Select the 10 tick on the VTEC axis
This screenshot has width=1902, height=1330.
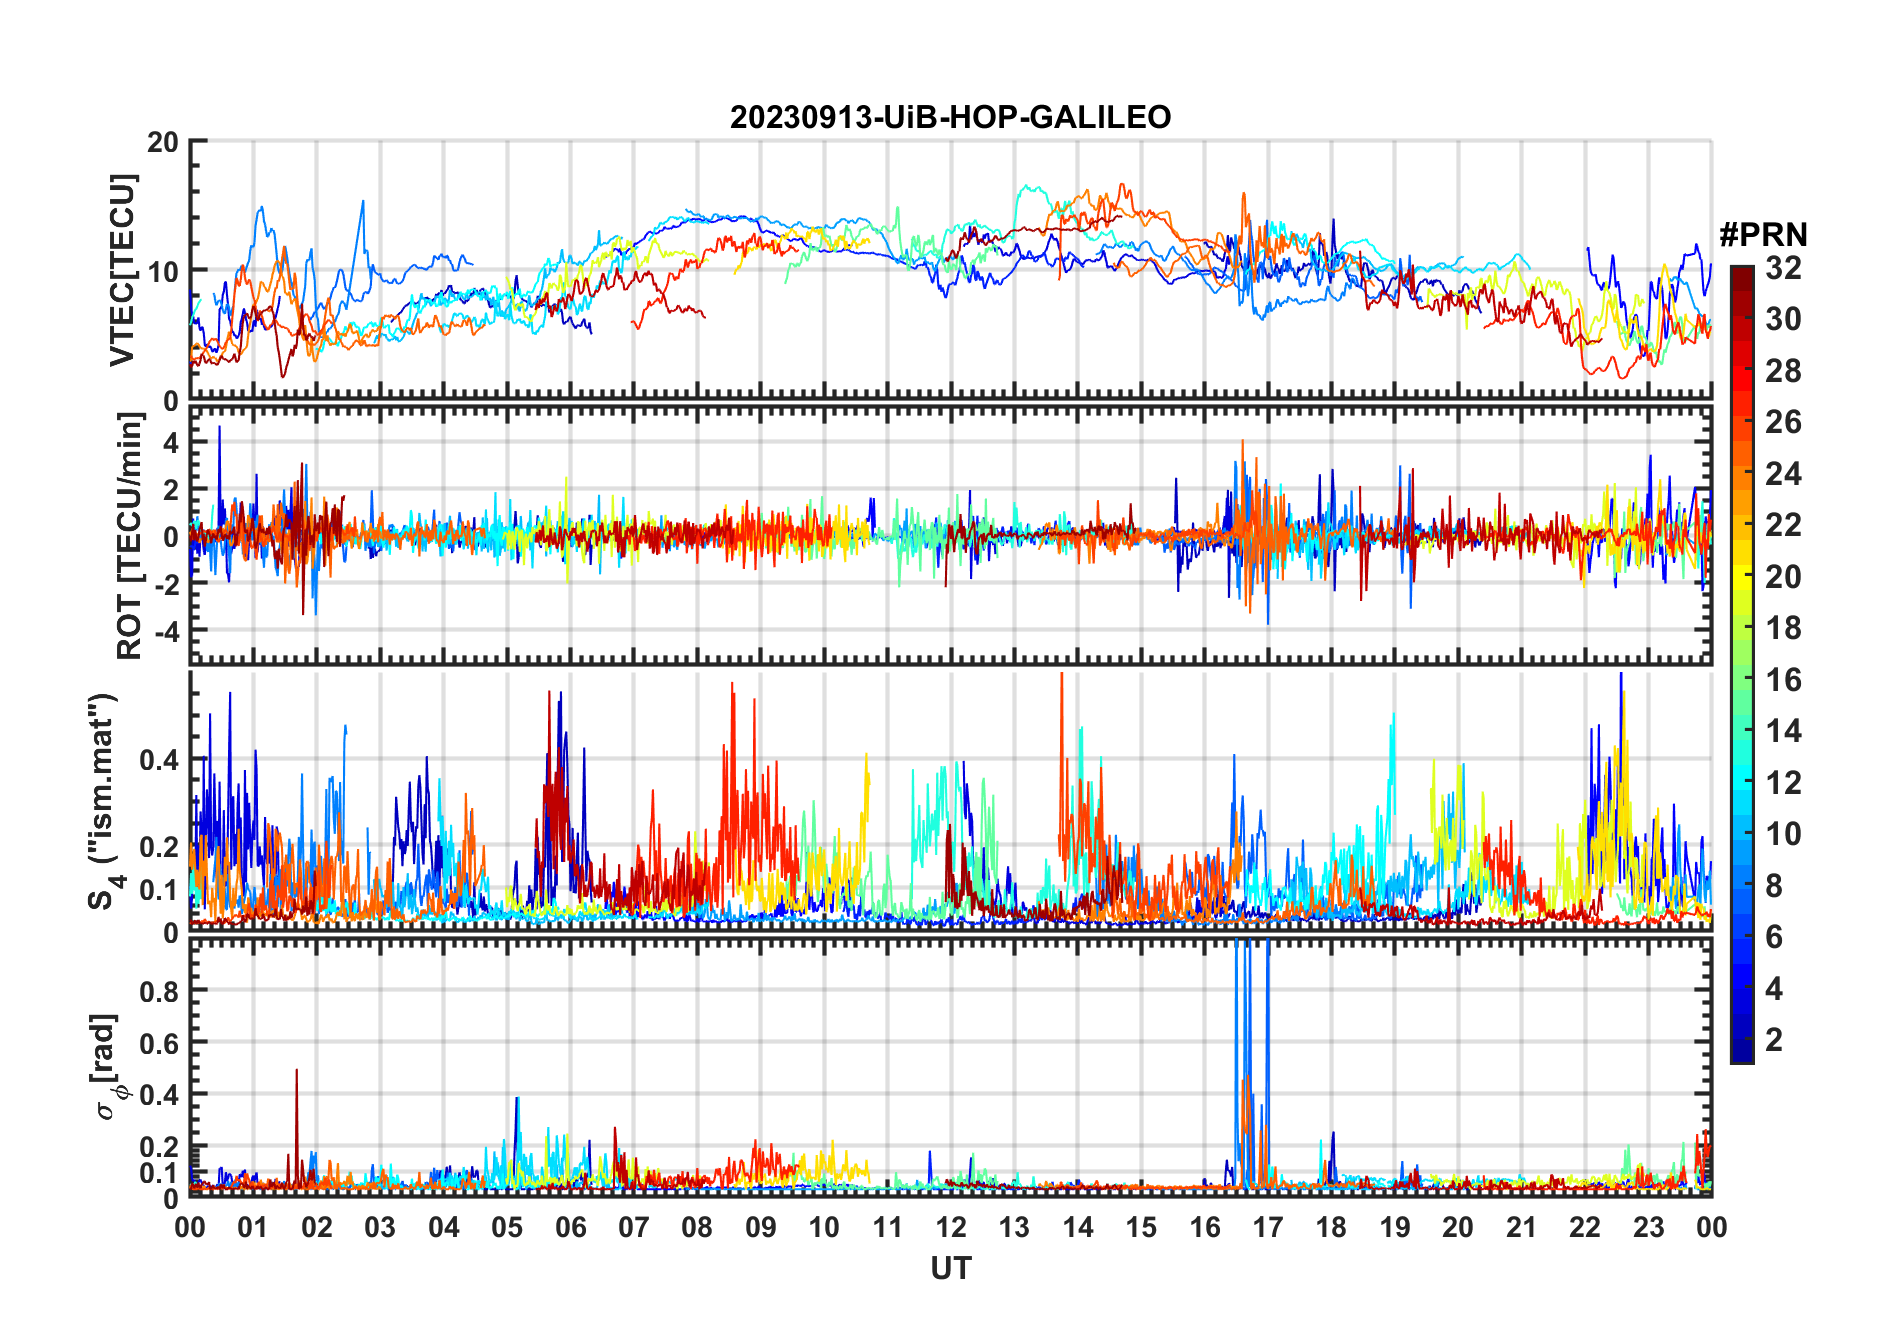163,271
